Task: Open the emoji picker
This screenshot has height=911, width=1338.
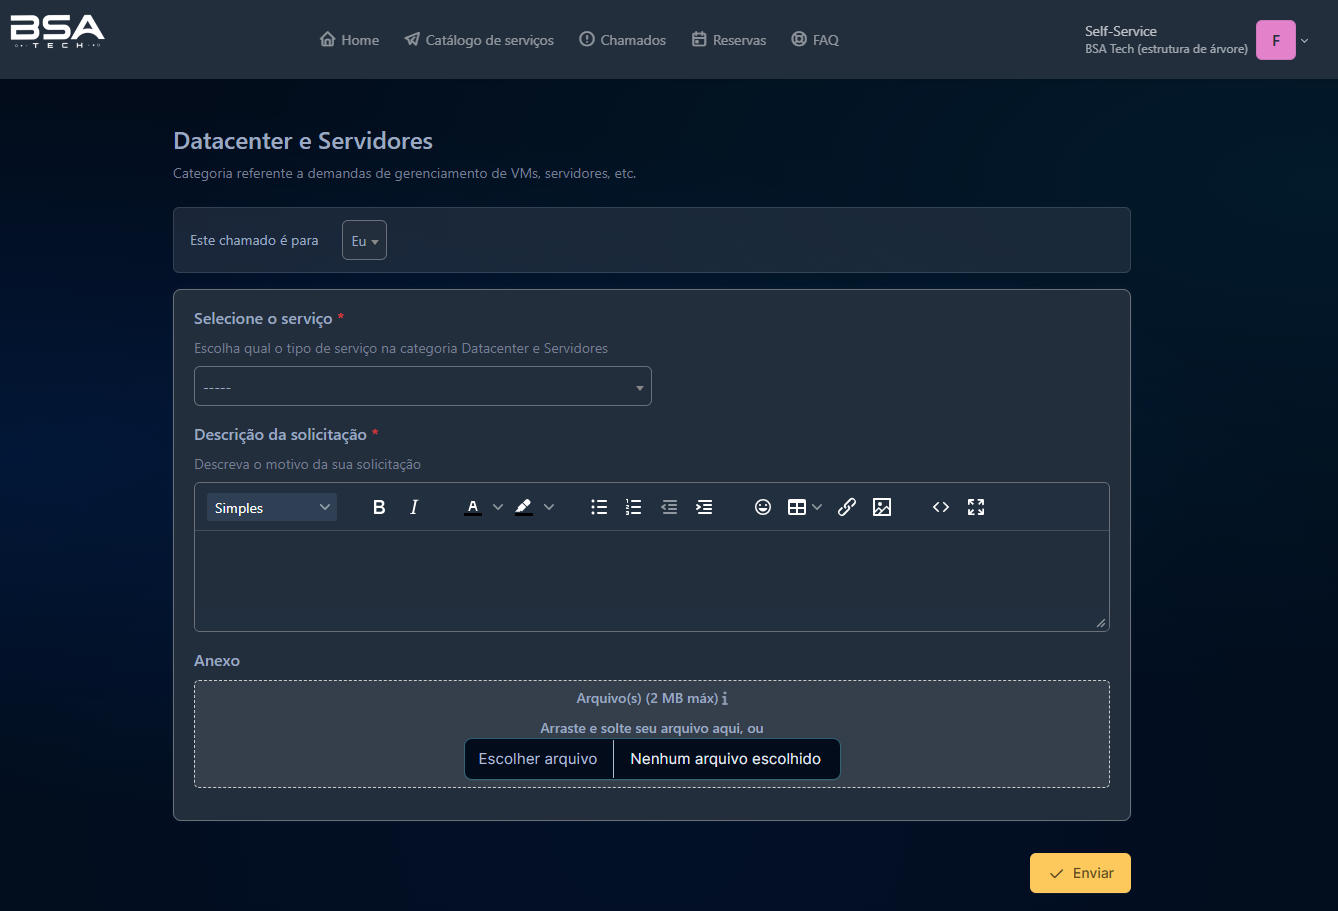Action: [763, 508]
